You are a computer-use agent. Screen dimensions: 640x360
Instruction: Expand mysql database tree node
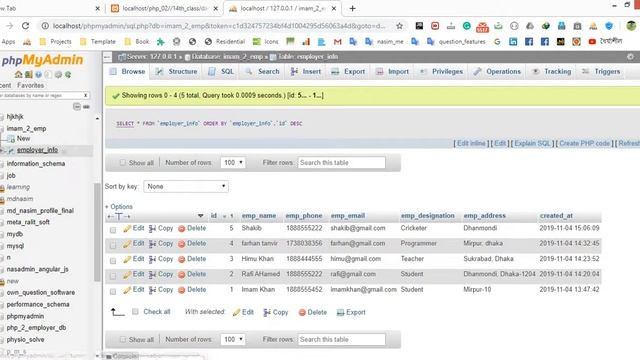coord(2,246)
